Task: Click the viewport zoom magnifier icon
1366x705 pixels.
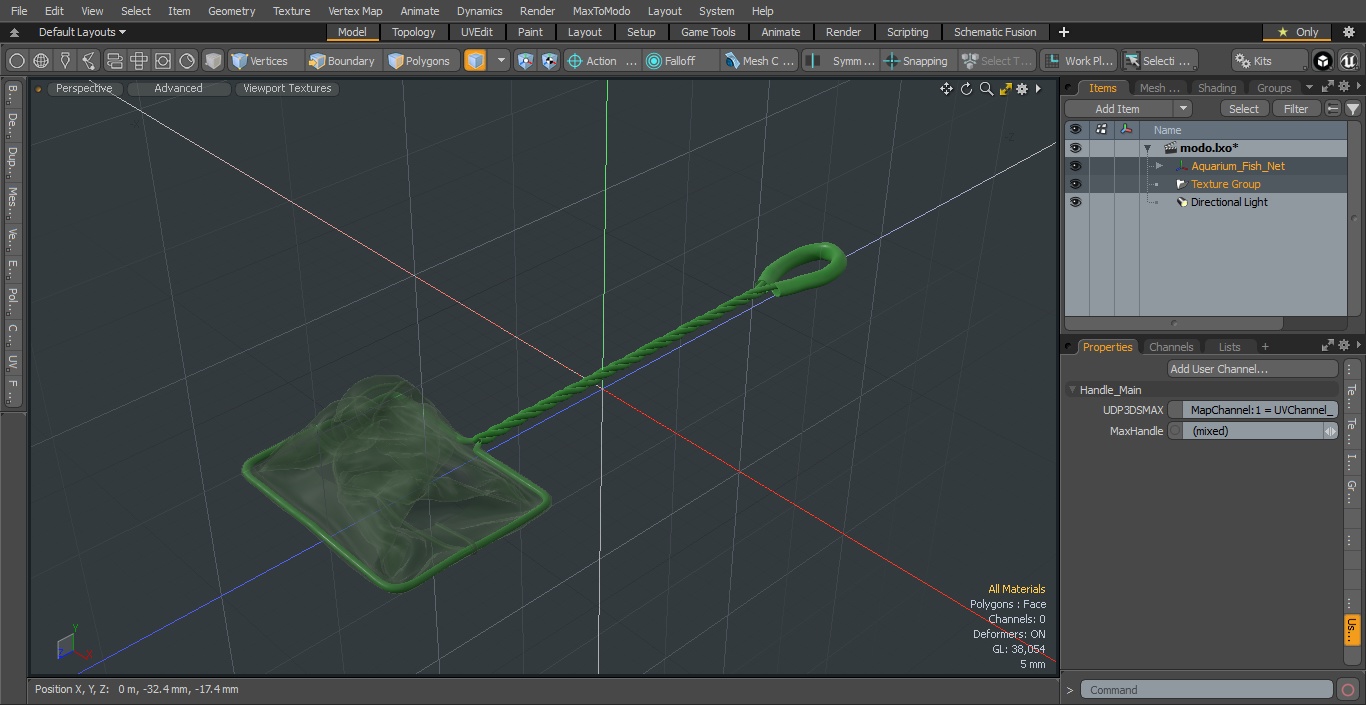Action: pyautogui.click(x=986, y=89)
